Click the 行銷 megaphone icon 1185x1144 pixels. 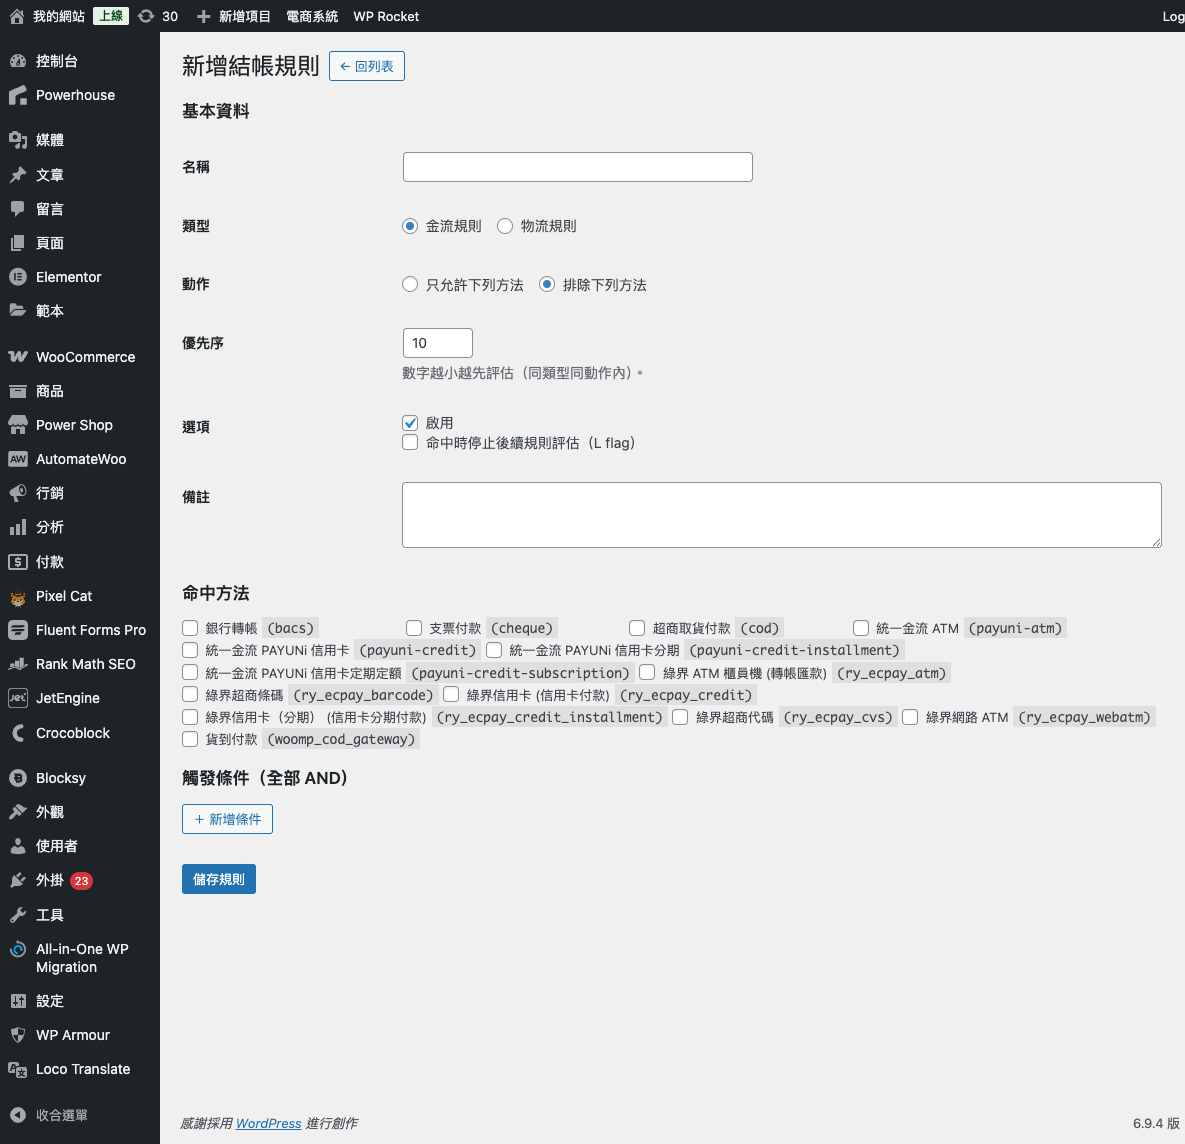coord(18,493)
